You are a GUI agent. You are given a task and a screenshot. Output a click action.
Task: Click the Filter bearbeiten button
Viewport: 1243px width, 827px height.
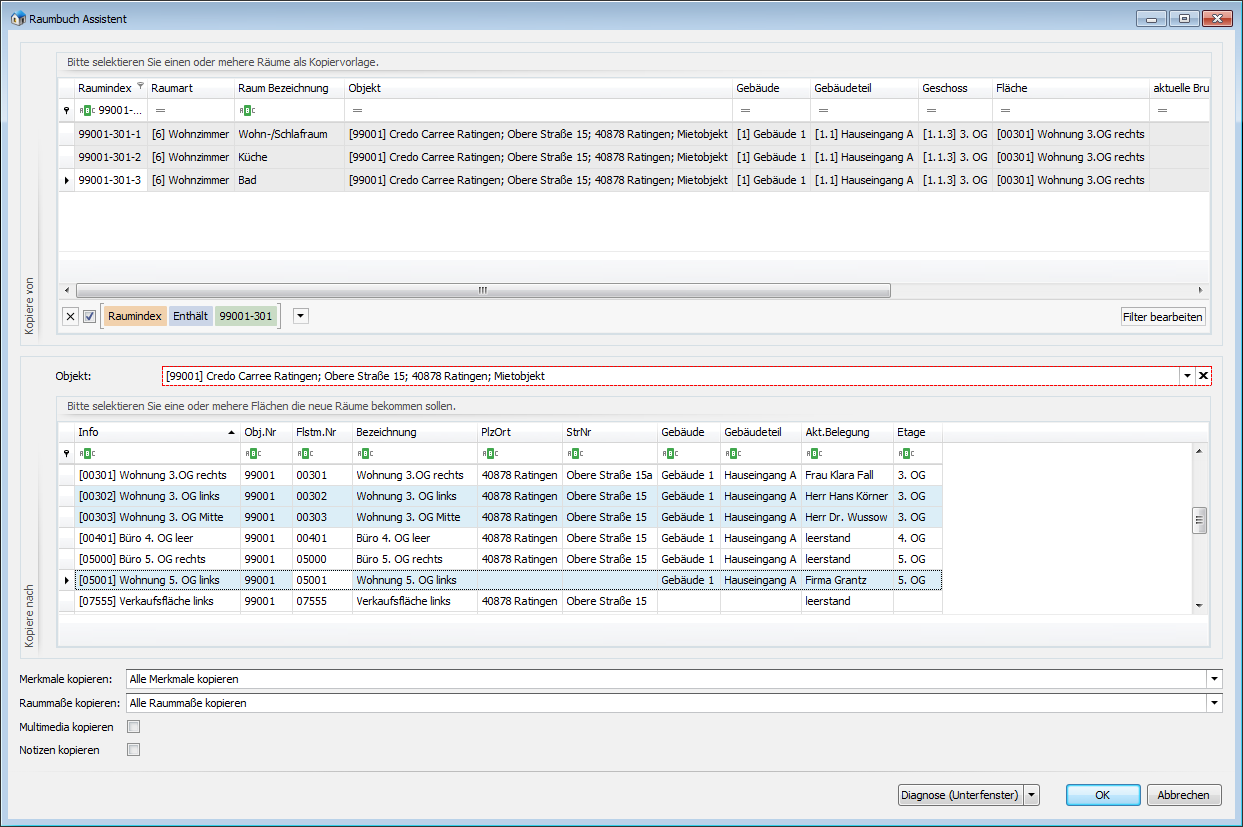(x=1162, y=316)
